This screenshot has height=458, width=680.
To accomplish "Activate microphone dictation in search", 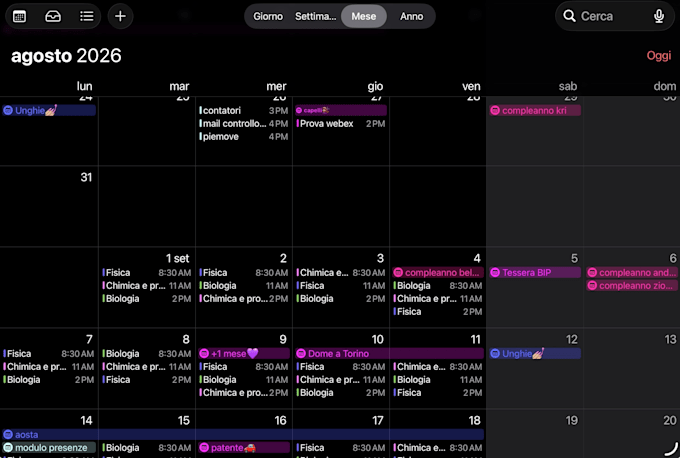I will [659, 16].
